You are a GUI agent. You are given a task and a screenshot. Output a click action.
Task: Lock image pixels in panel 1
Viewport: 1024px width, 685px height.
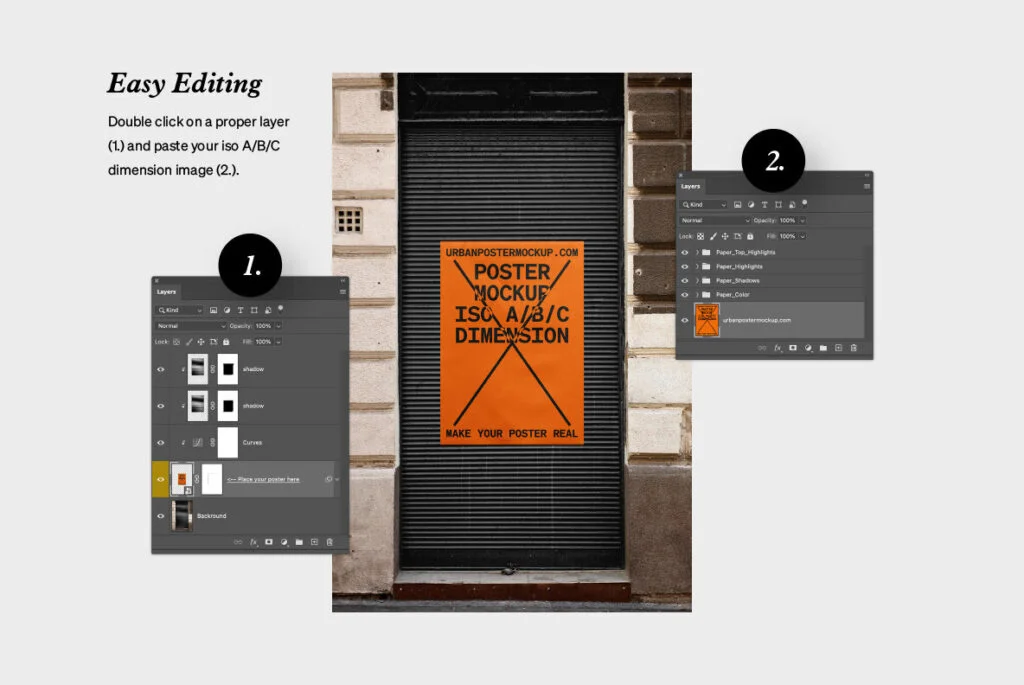tap(188, 342)
